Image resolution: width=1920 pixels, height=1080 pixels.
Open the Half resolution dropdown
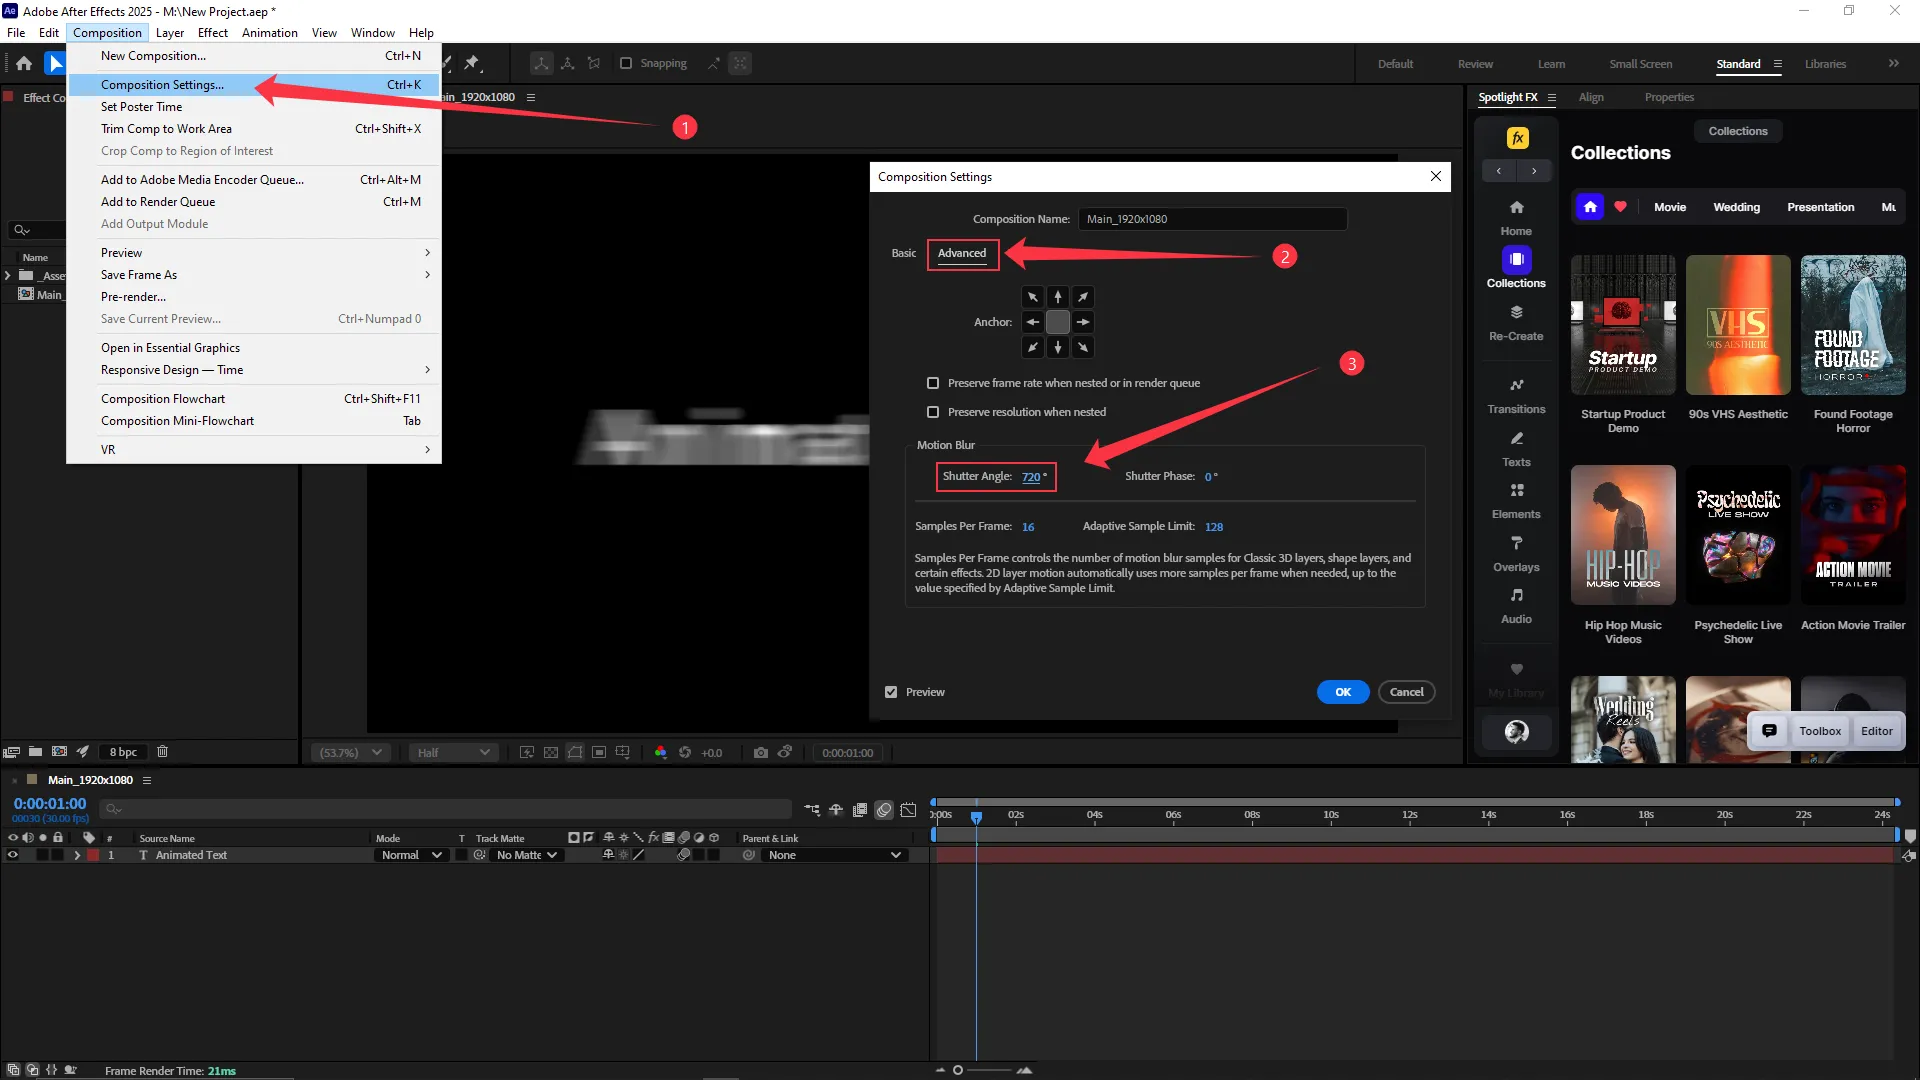click(453, 752)
